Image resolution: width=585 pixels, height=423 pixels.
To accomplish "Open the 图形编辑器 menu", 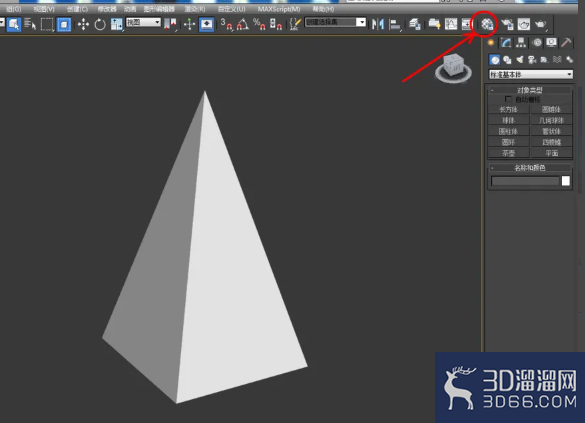I will click(x=159, y=9).
